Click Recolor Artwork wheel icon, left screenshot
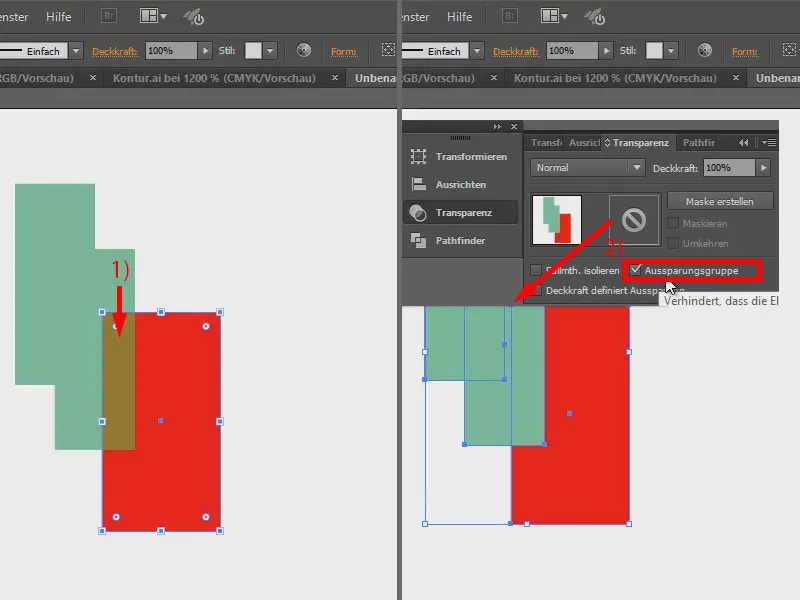Screen dimensions: 800x600 (304, 50)
